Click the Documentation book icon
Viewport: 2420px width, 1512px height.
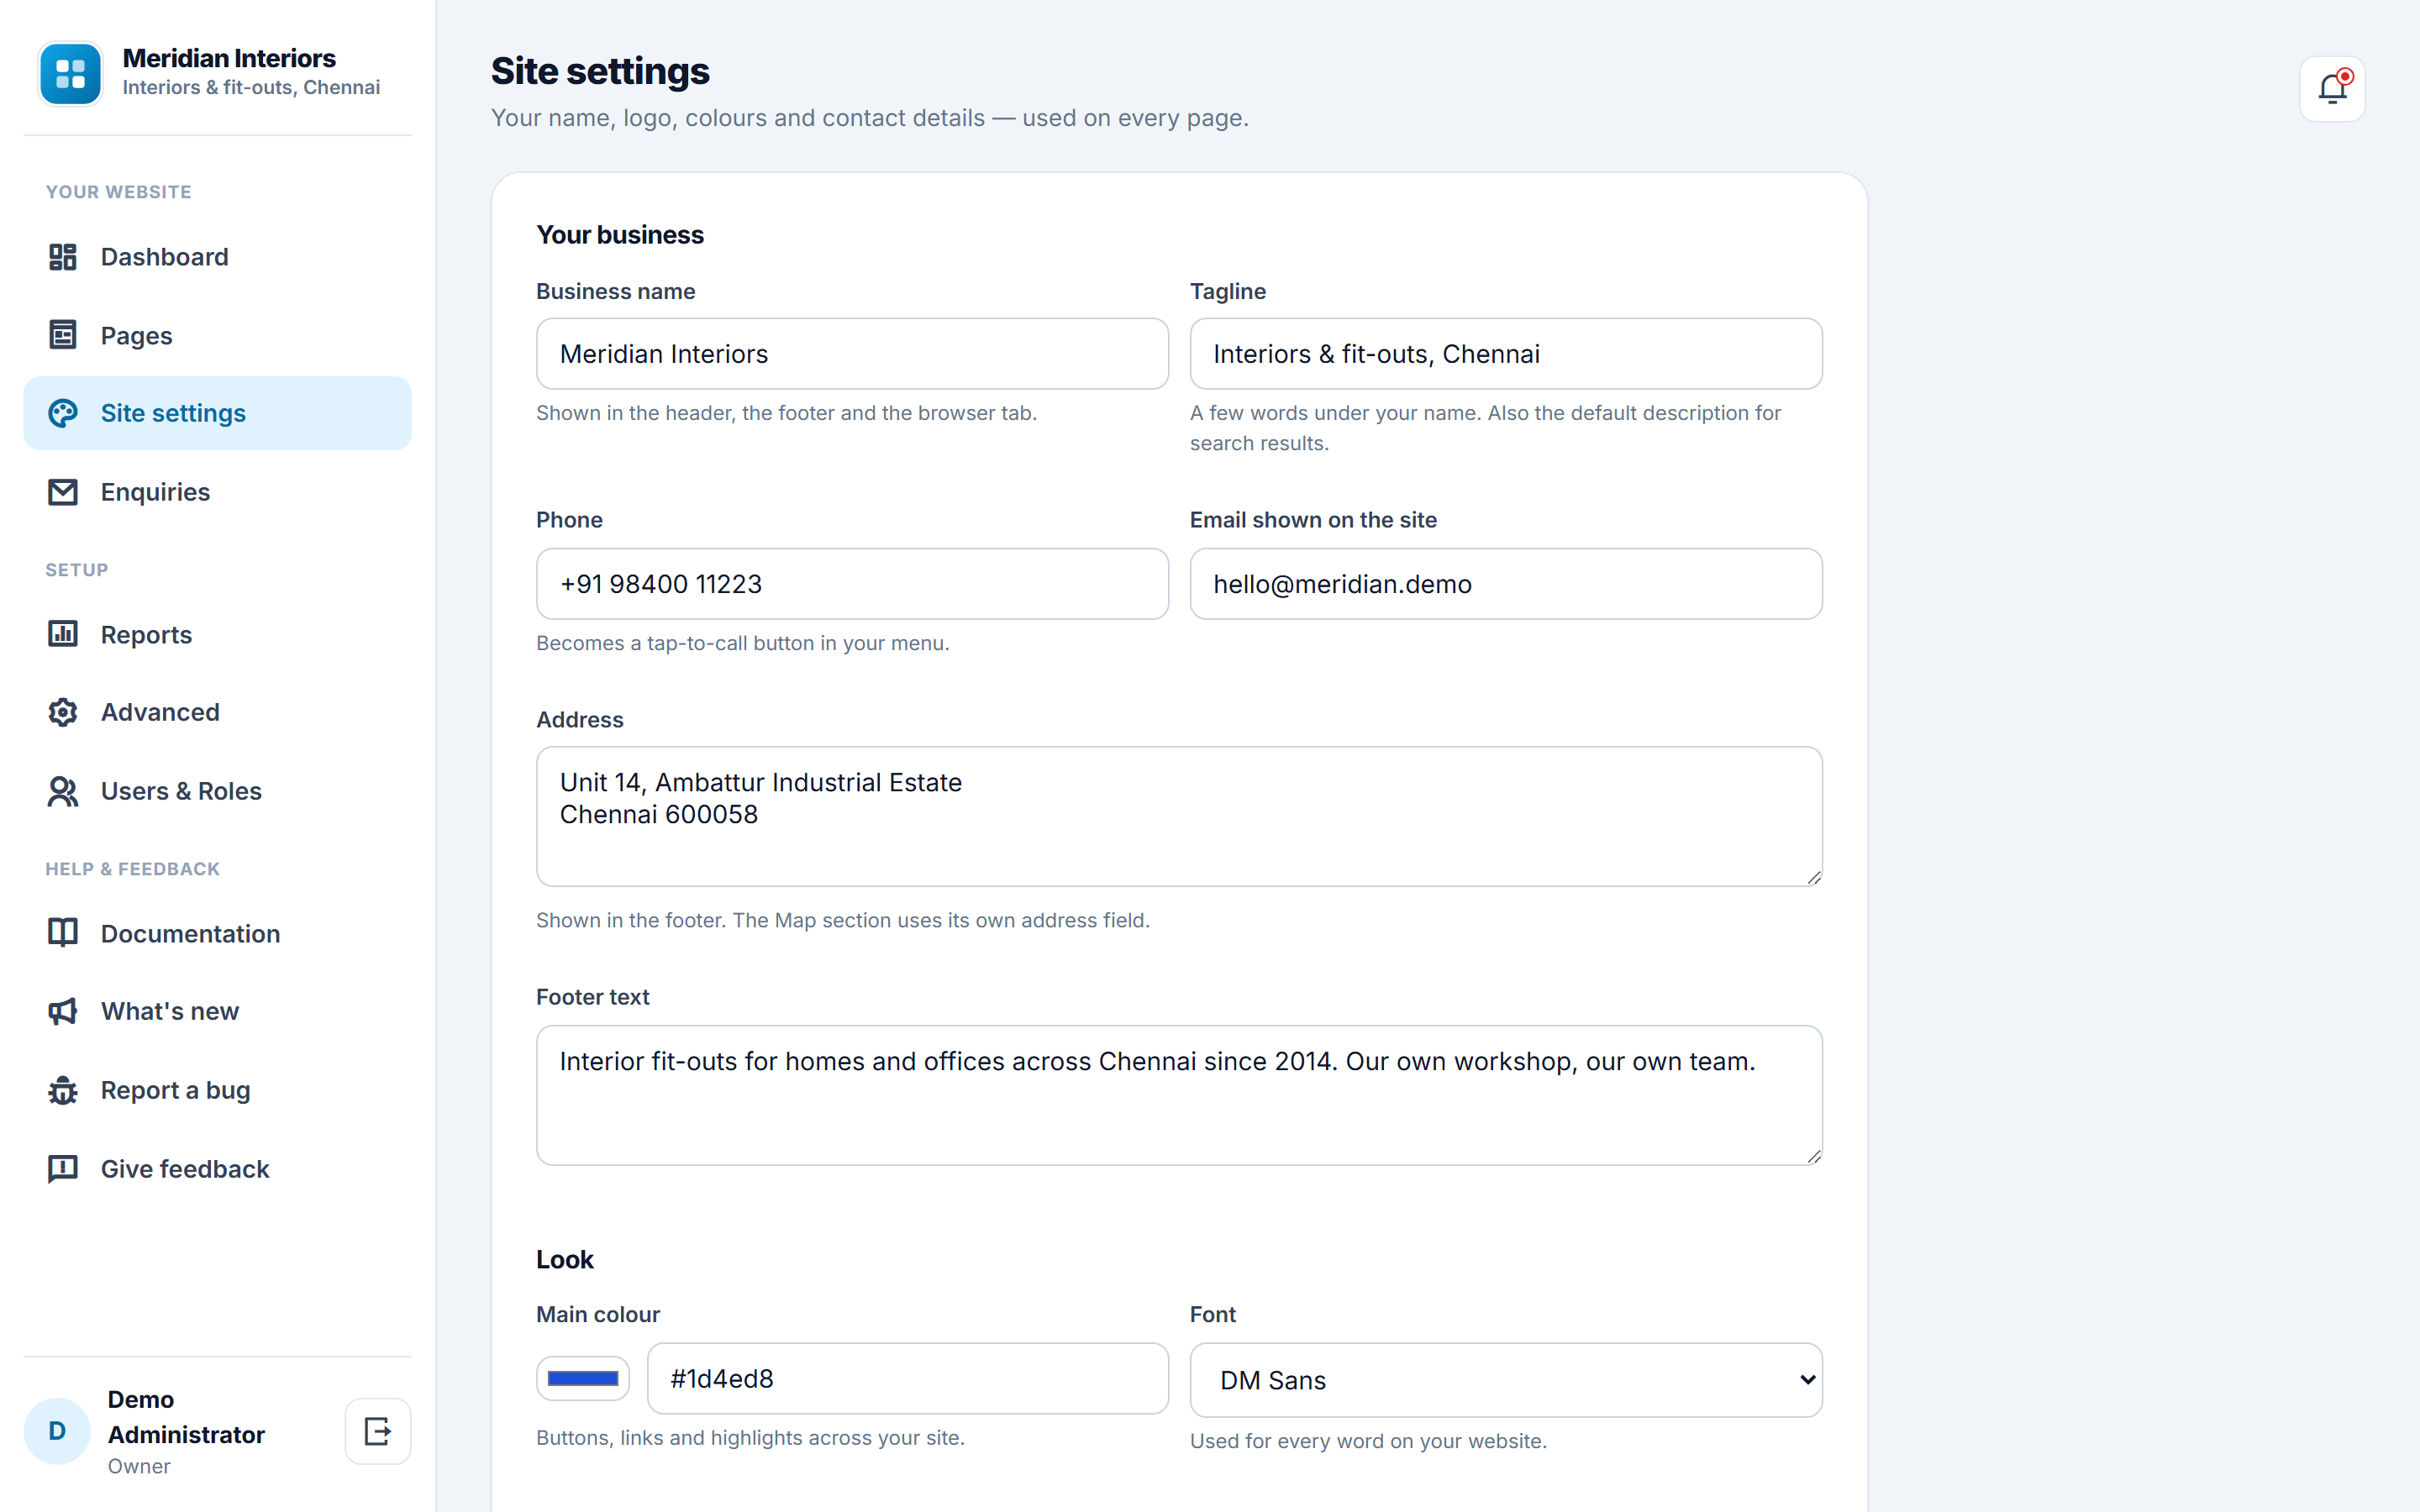tap(63, 933)
